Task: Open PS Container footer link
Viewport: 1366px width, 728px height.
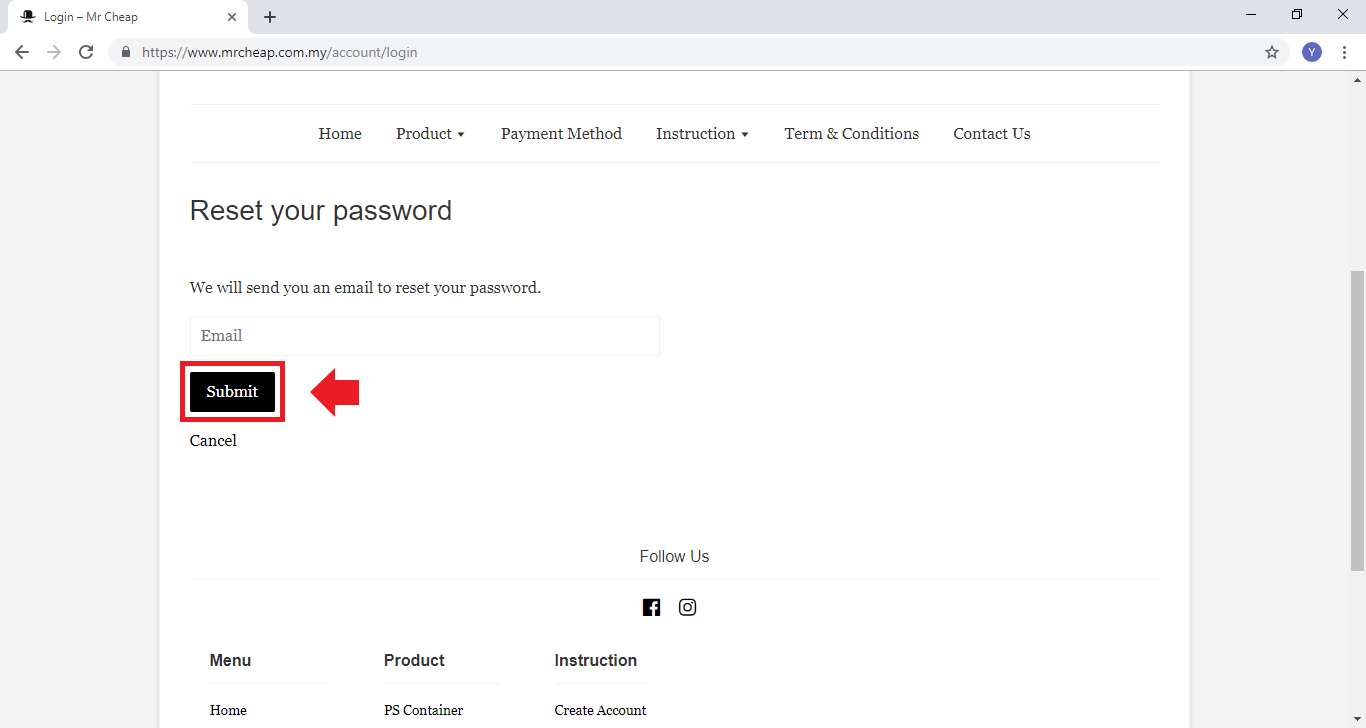Action: 423,710
